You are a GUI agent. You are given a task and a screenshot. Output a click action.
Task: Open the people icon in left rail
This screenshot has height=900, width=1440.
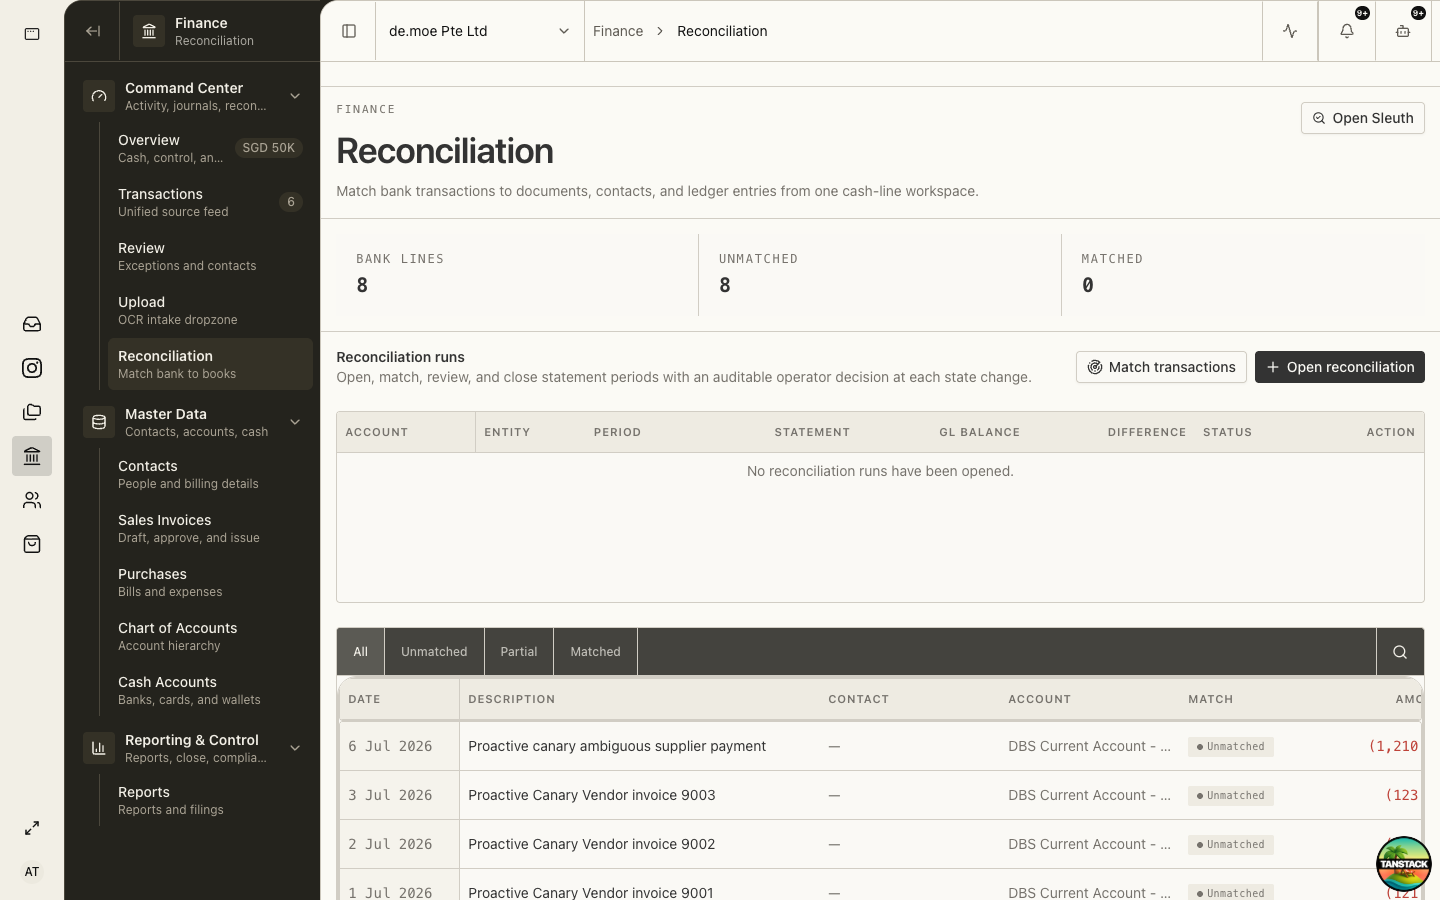[x=32, y=500]
